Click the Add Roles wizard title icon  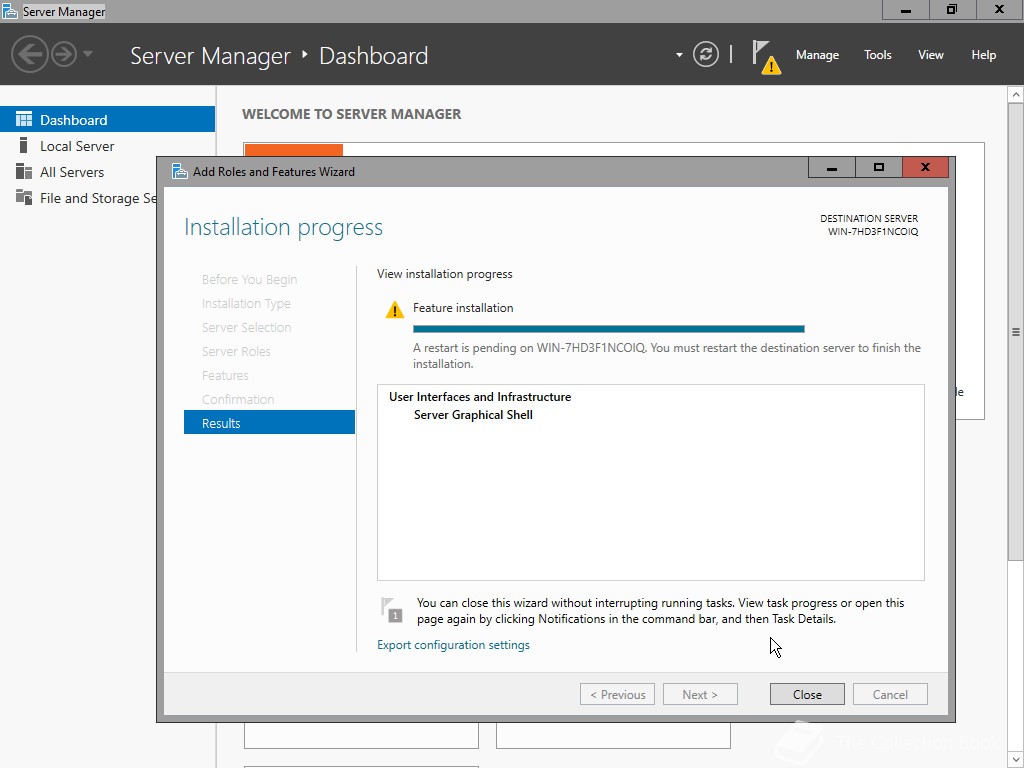(179, 171)
